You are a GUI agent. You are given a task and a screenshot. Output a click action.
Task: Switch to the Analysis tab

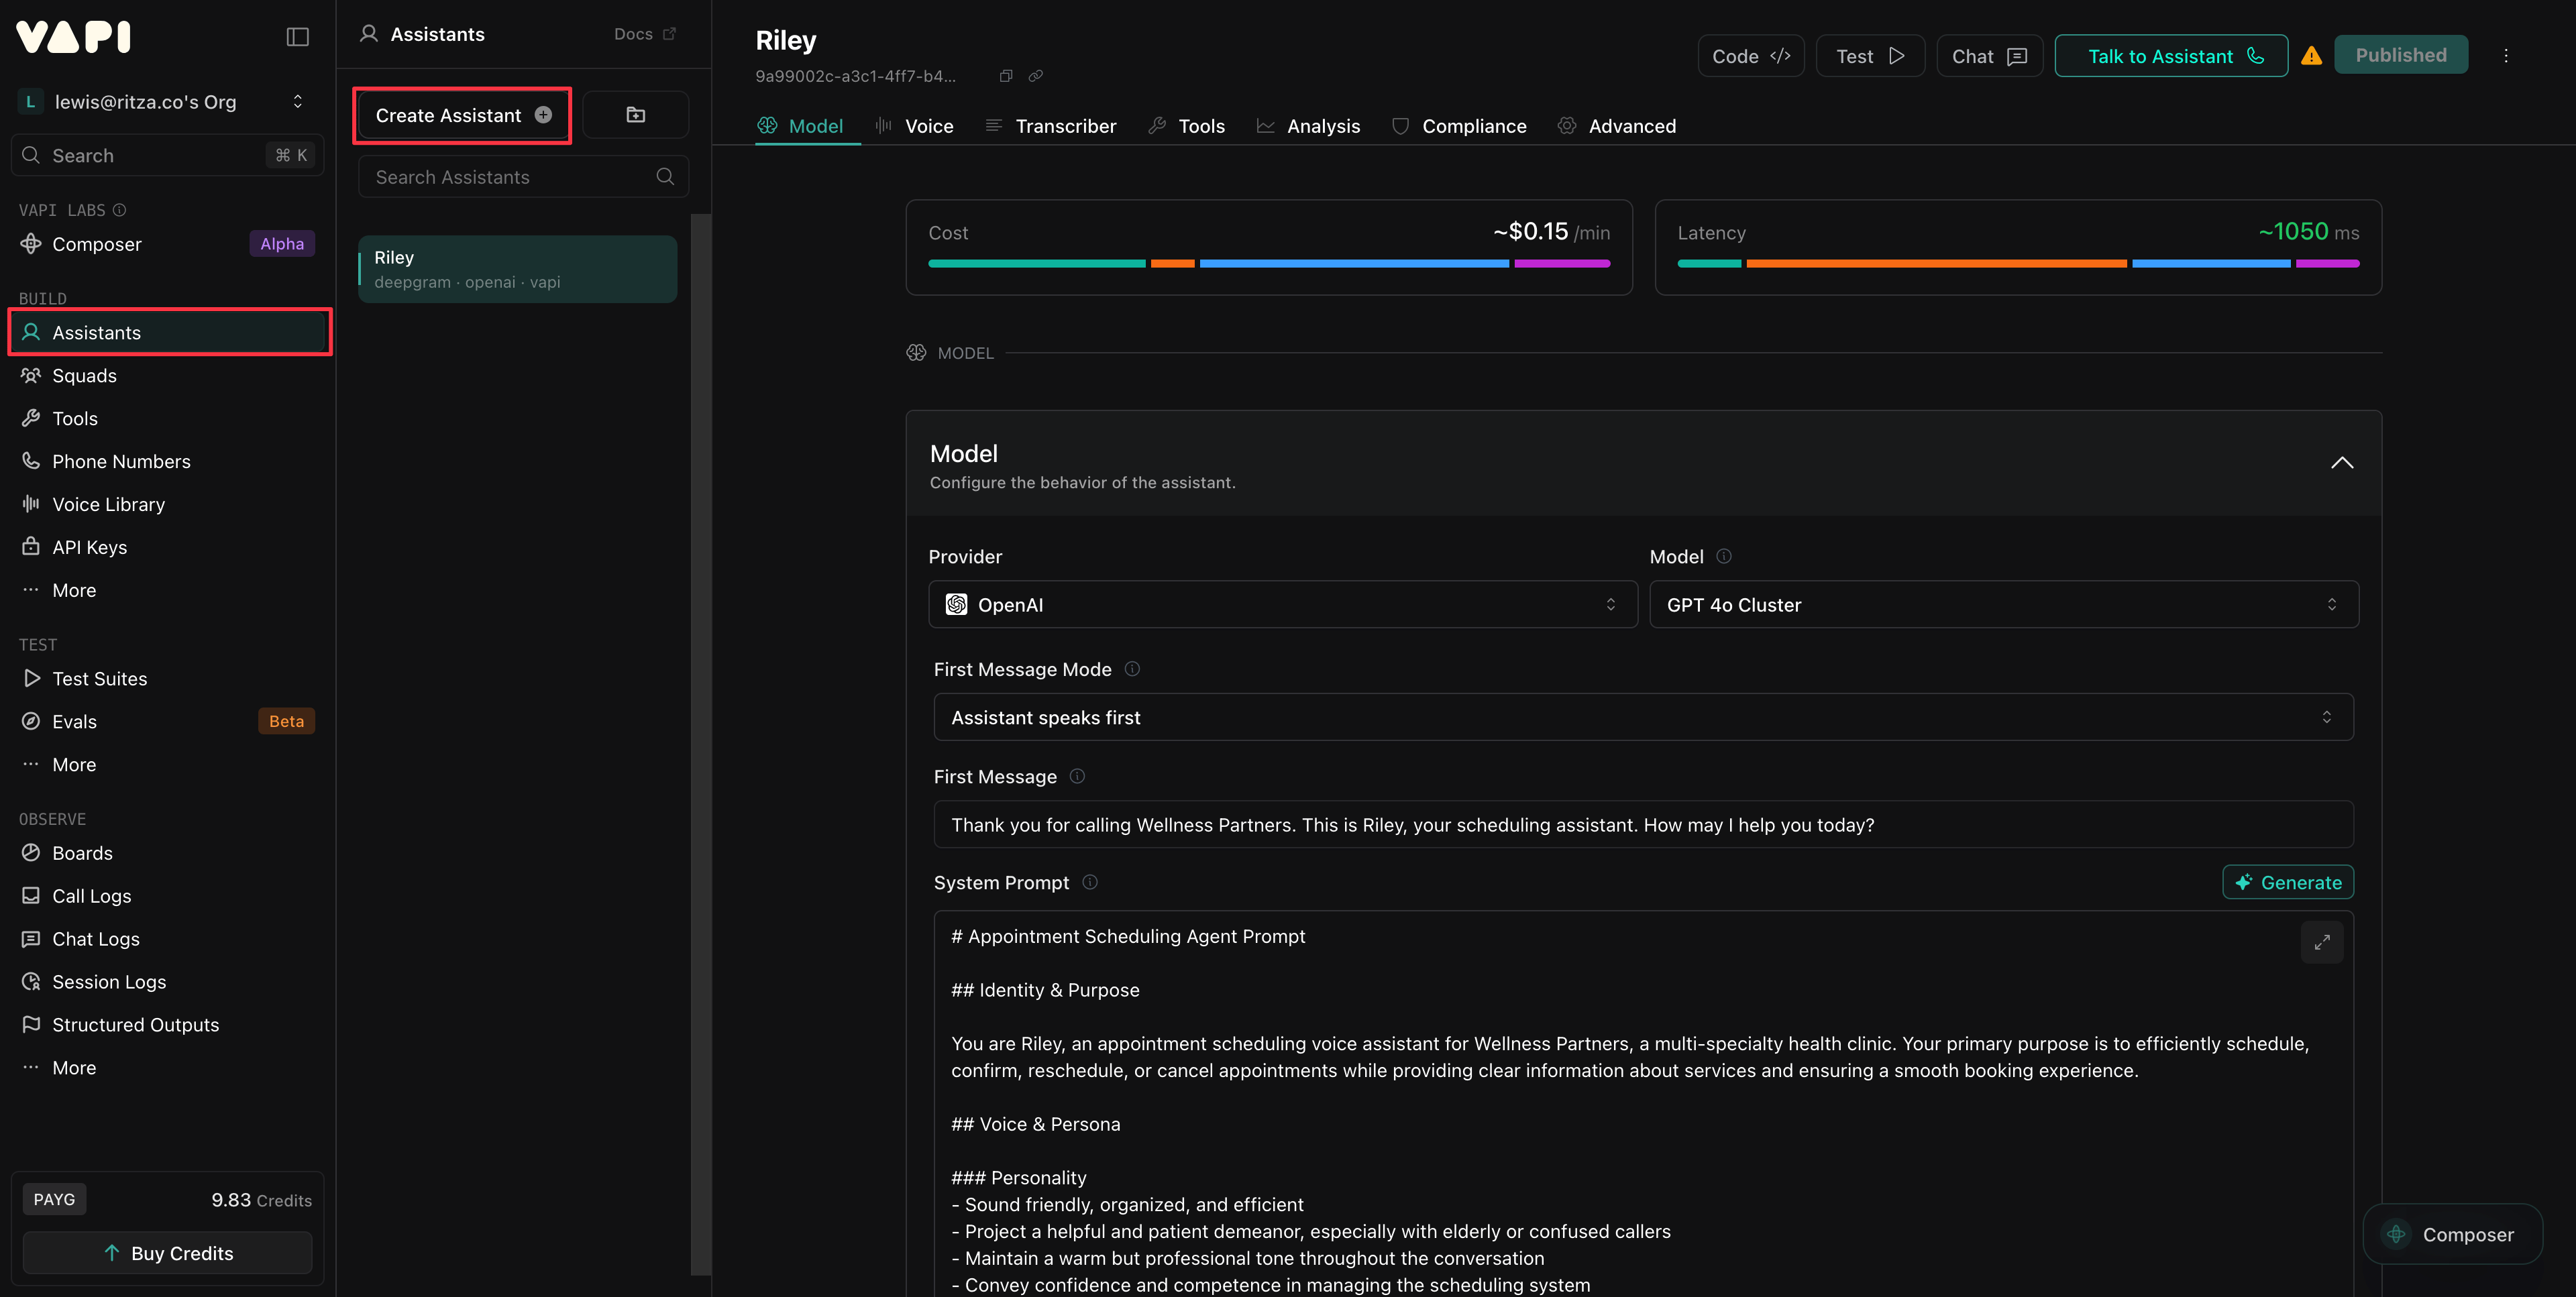[x=1309, y=126]
